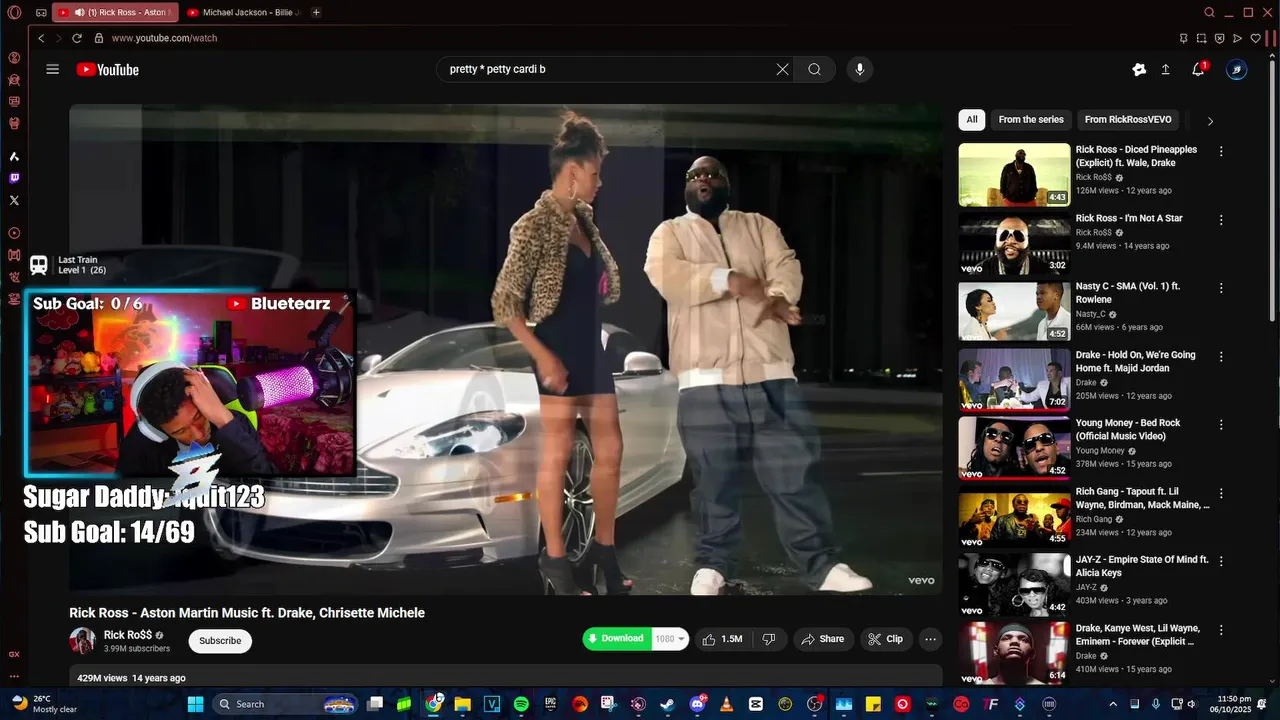Open options menu for Diced Pineapples

pyautogui.click(x=1221, y=151)
